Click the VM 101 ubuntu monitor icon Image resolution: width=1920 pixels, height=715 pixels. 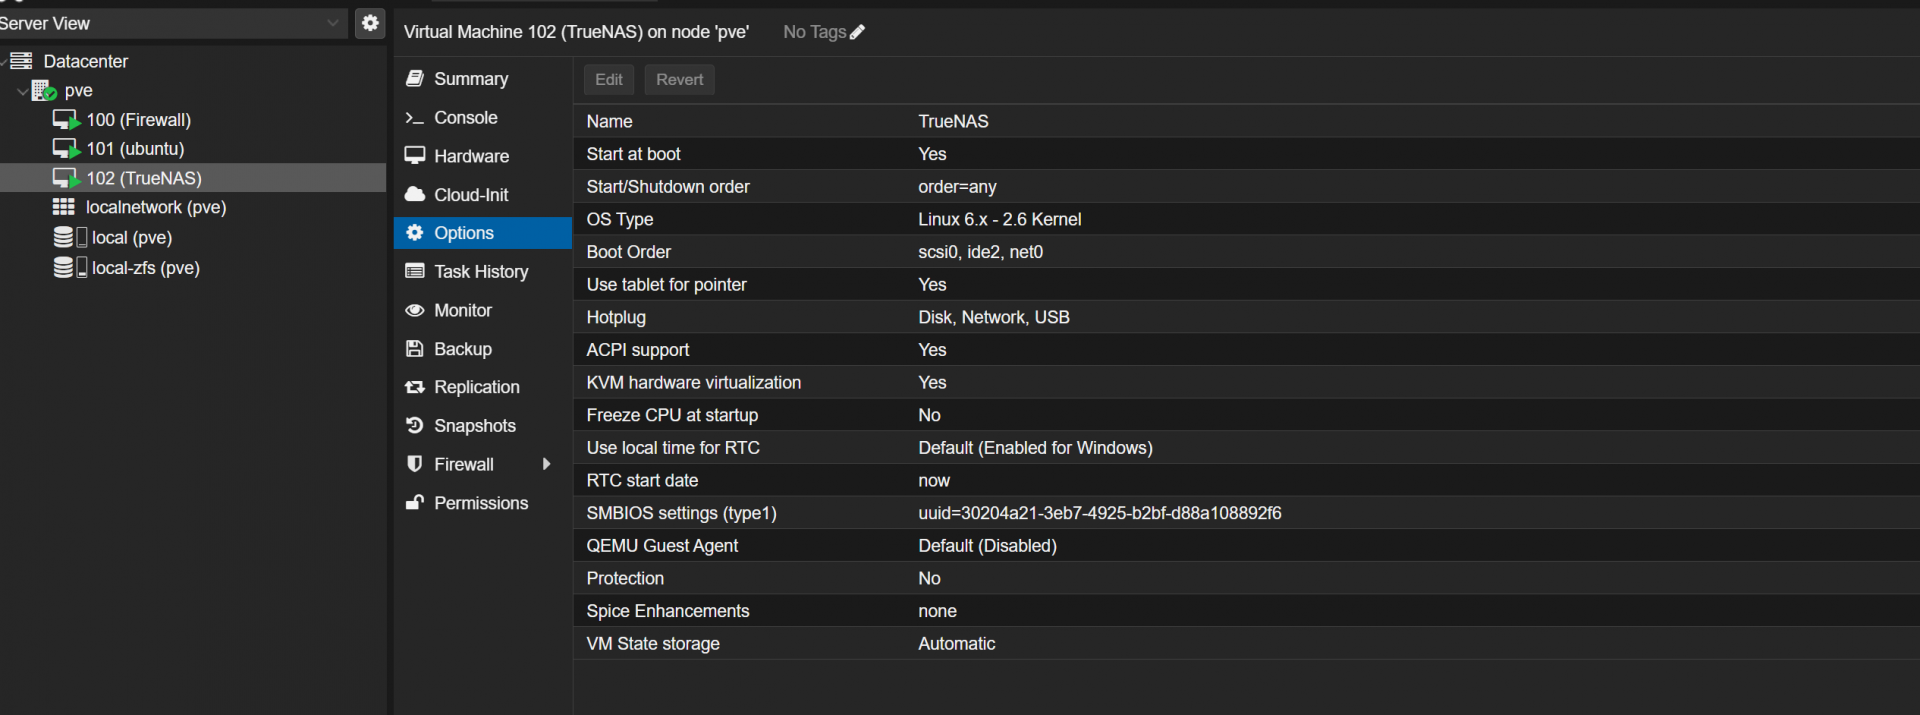tap(66, 149)
